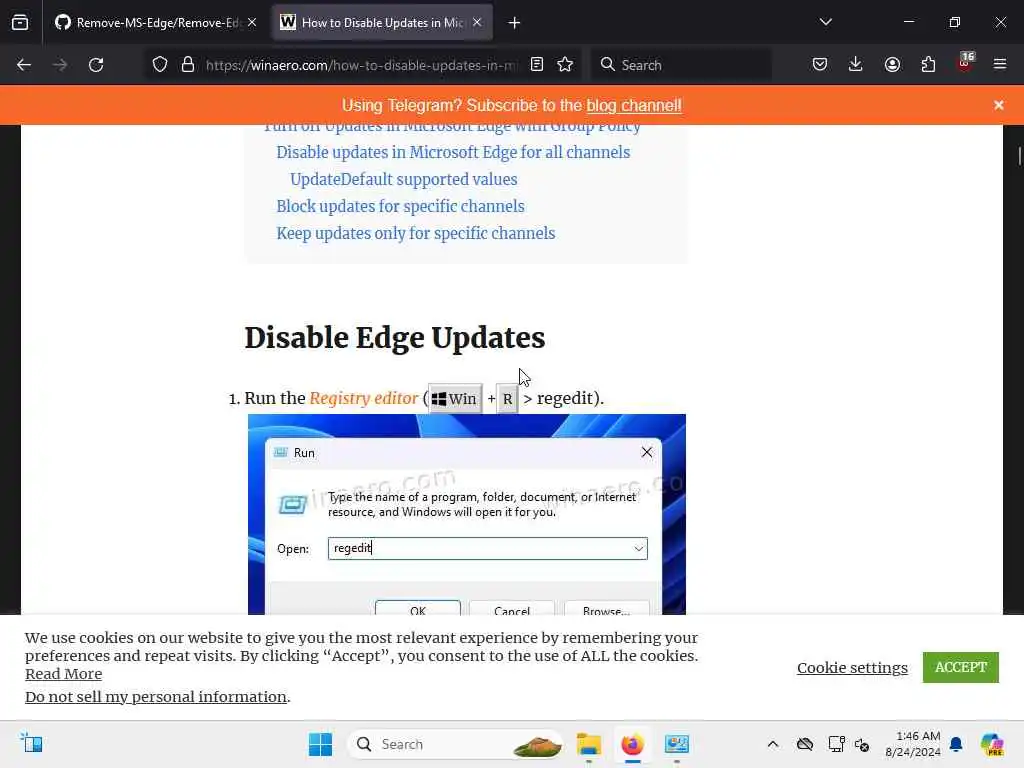The height and width of the screenshot is (768, 1024).
Task: Accept cookies with the green ACCEPT button
Action: pos(961,667)
